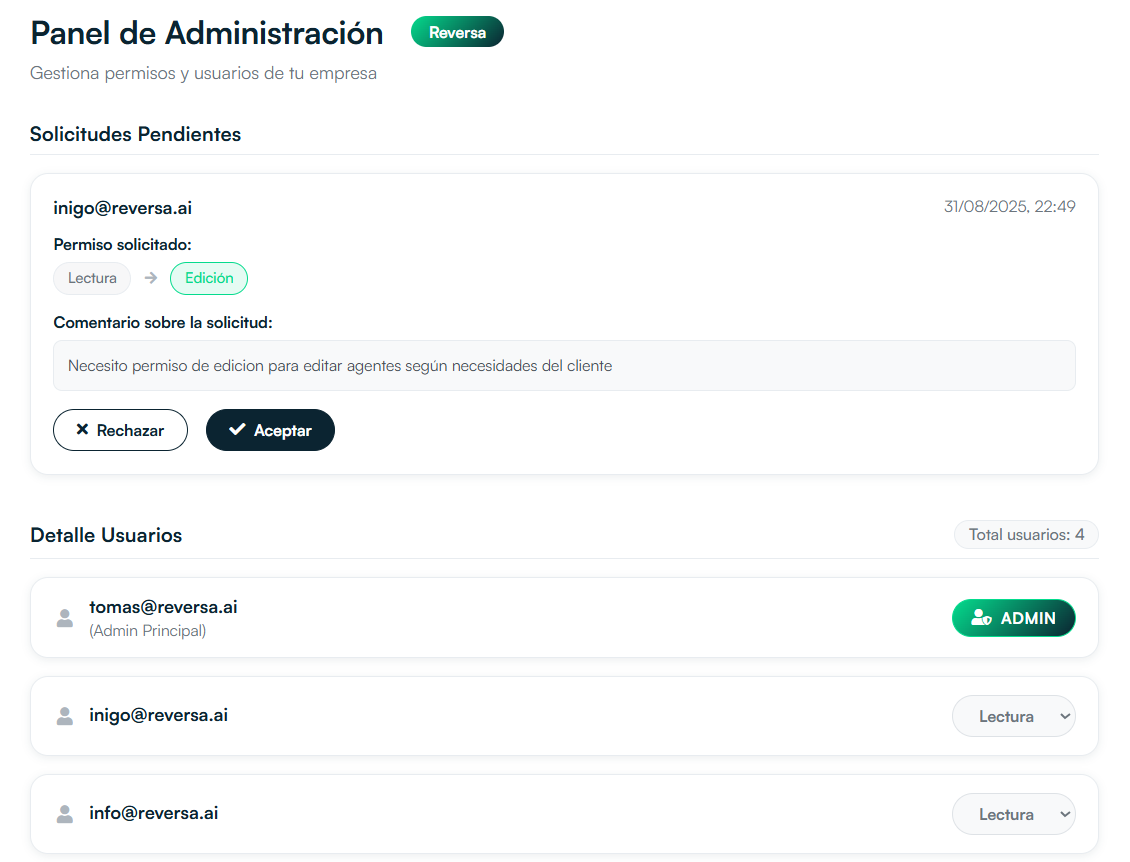Click the arrow icon between Lectura and Edición

151,278
